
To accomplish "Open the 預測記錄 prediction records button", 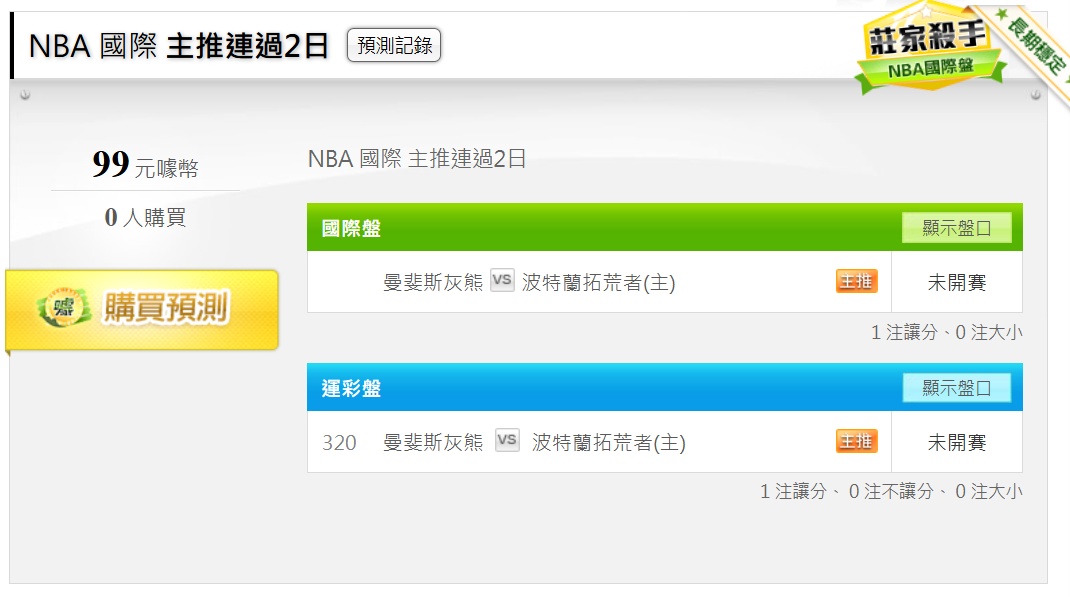I will [x=394, y=46].
